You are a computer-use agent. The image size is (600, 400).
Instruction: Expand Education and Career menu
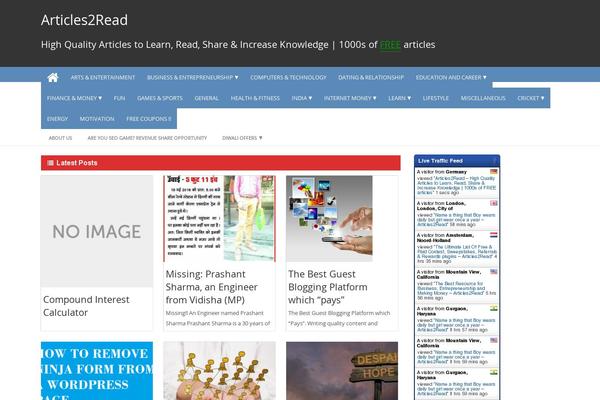451,78
